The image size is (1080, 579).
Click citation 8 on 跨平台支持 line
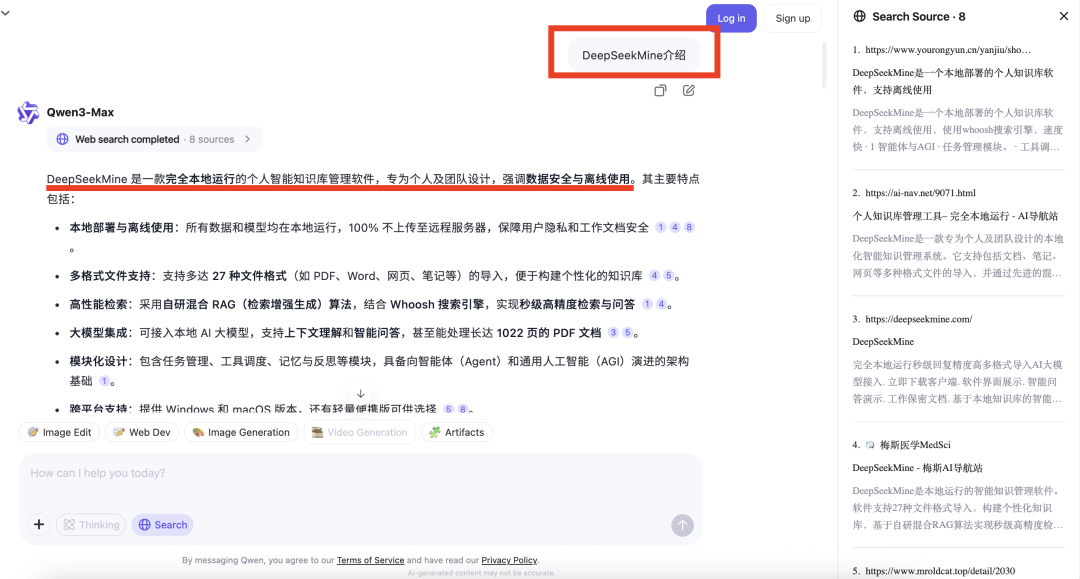pyautogui.click(x=463, y=409)
